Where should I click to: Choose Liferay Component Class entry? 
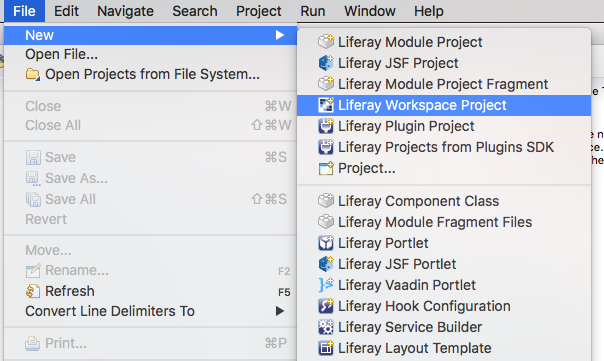pos(444,201)
